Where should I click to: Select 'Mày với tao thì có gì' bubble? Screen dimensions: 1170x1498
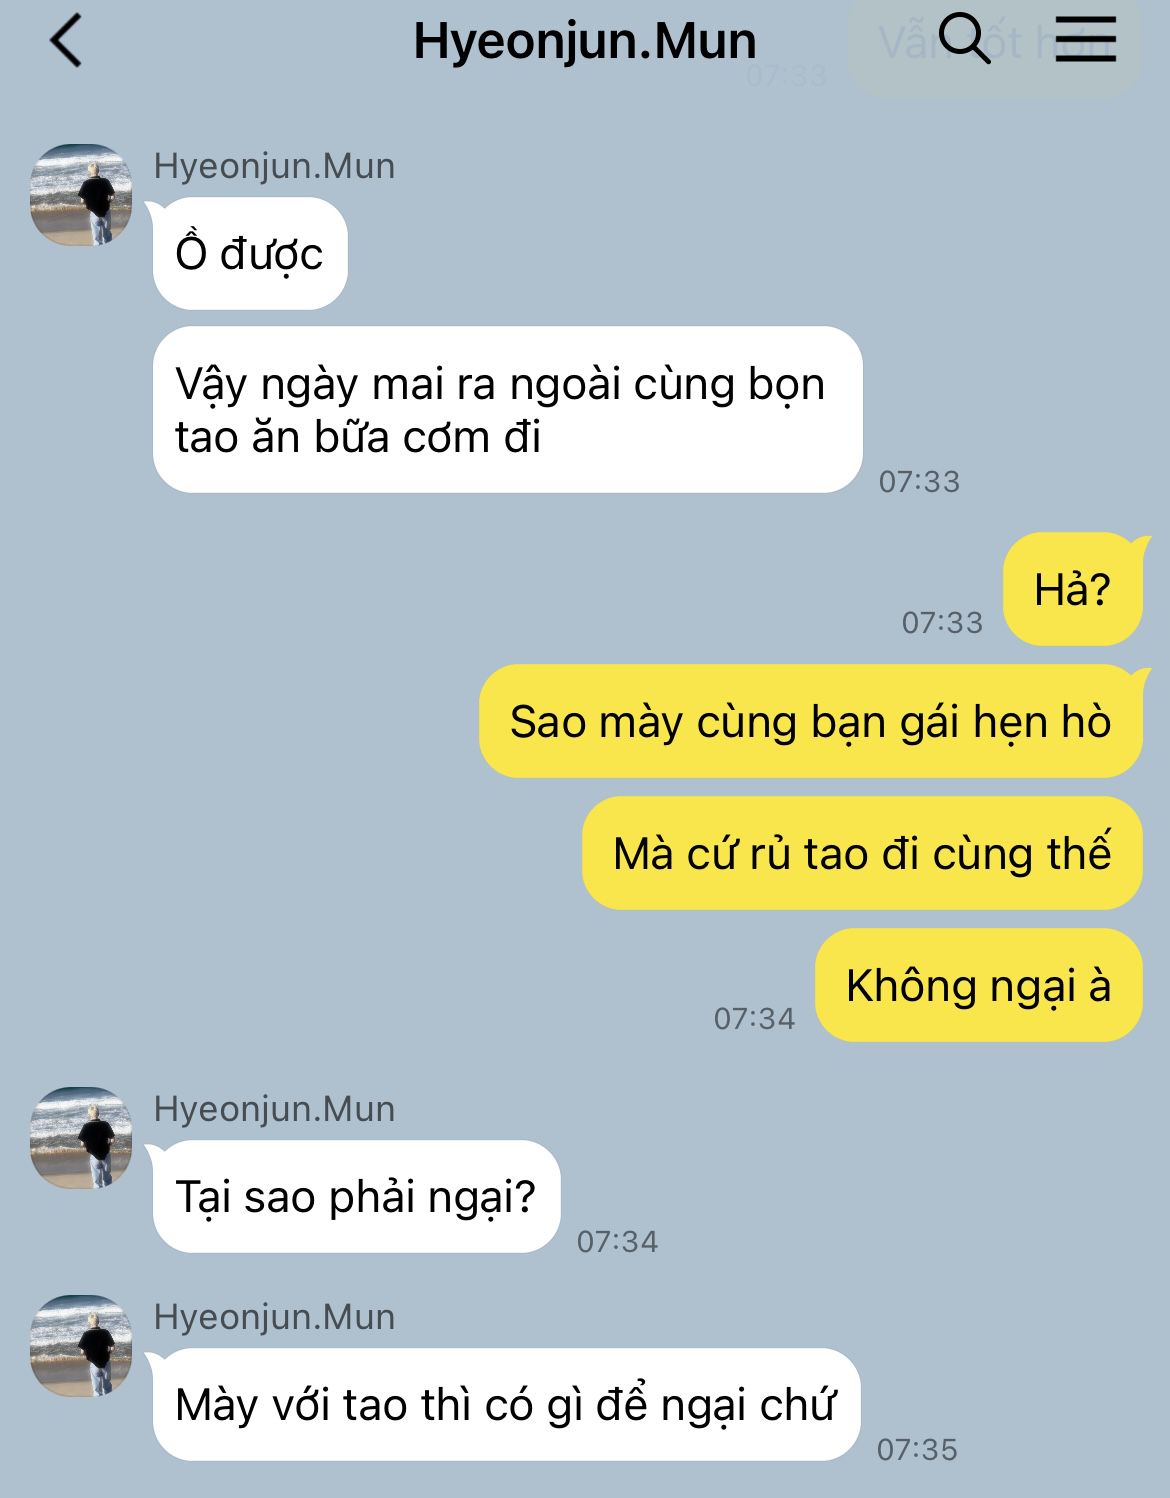click(x=506, y=1405)
